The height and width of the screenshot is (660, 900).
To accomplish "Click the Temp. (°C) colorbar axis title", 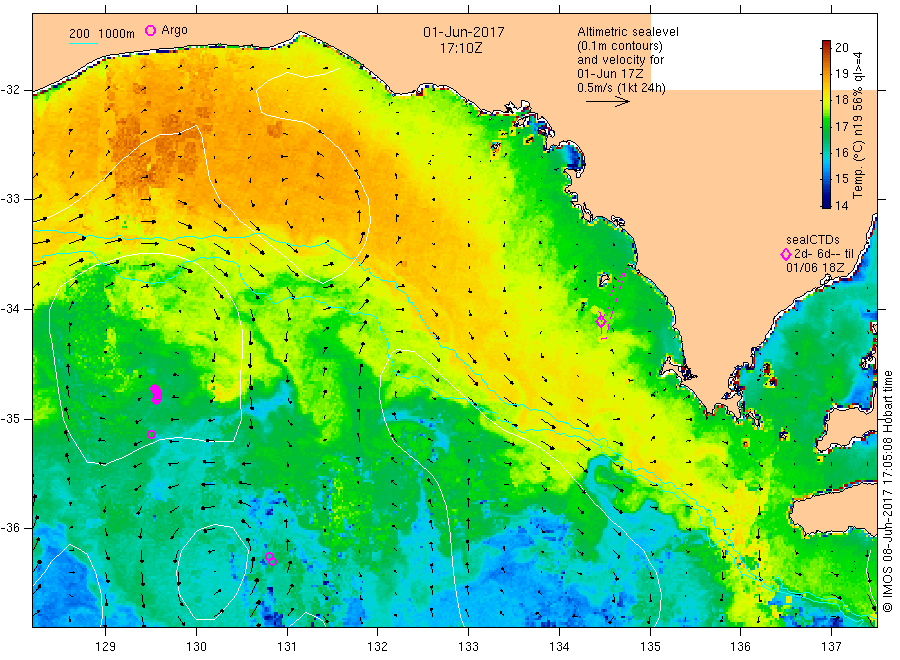I will (x=858, y=125).
